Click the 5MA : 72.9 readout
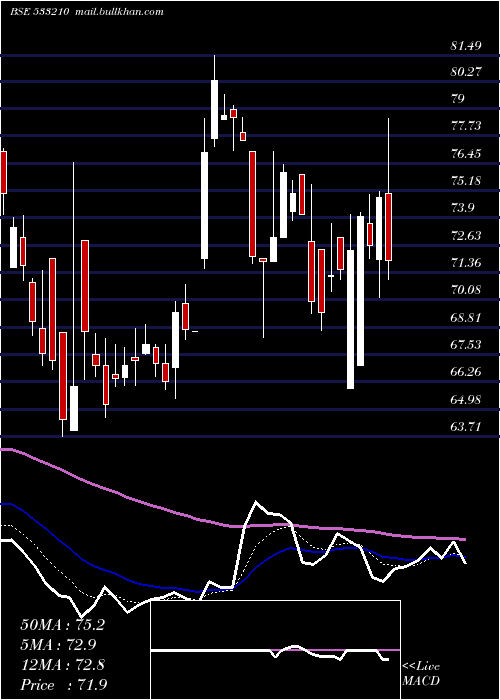500x700 pixels. [58, 644]
